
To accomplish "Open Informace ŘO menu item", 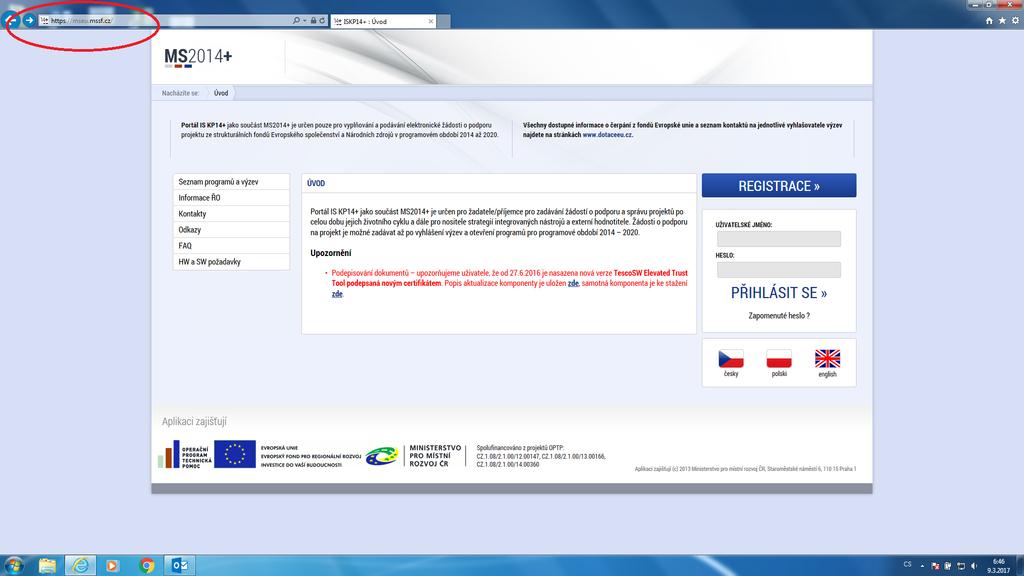I will click(231, 197).
